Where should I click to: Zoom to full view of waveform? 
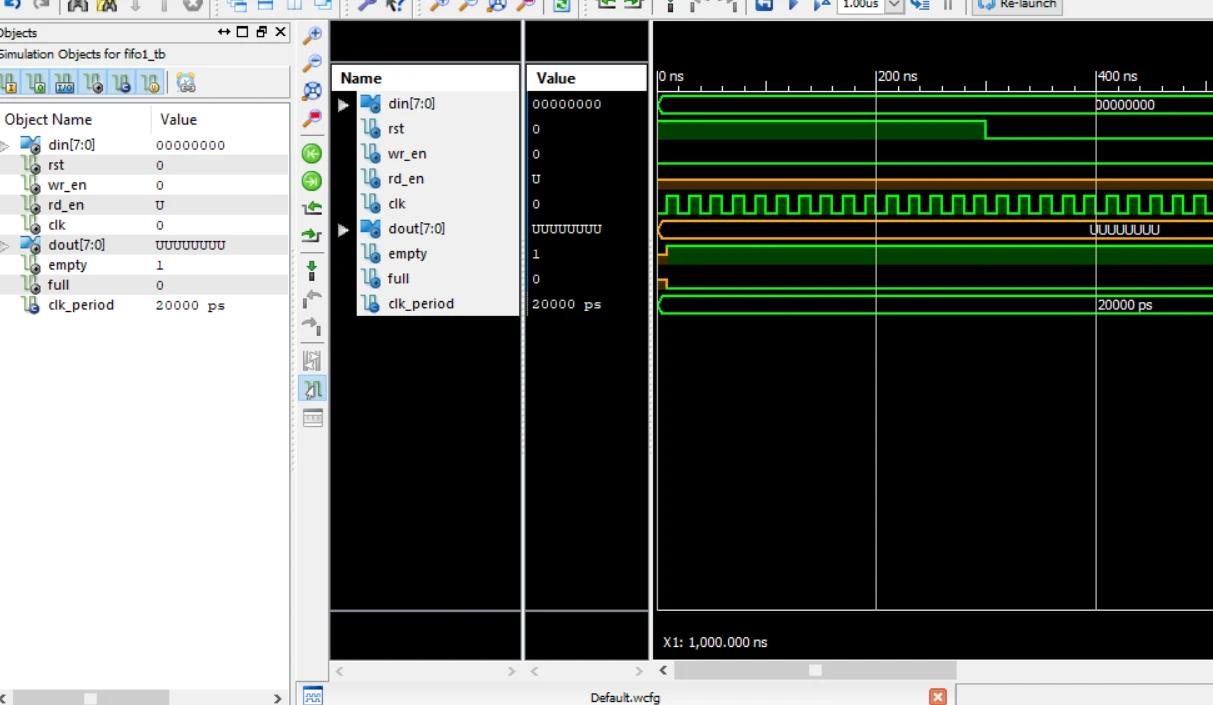tap(312, 91)
